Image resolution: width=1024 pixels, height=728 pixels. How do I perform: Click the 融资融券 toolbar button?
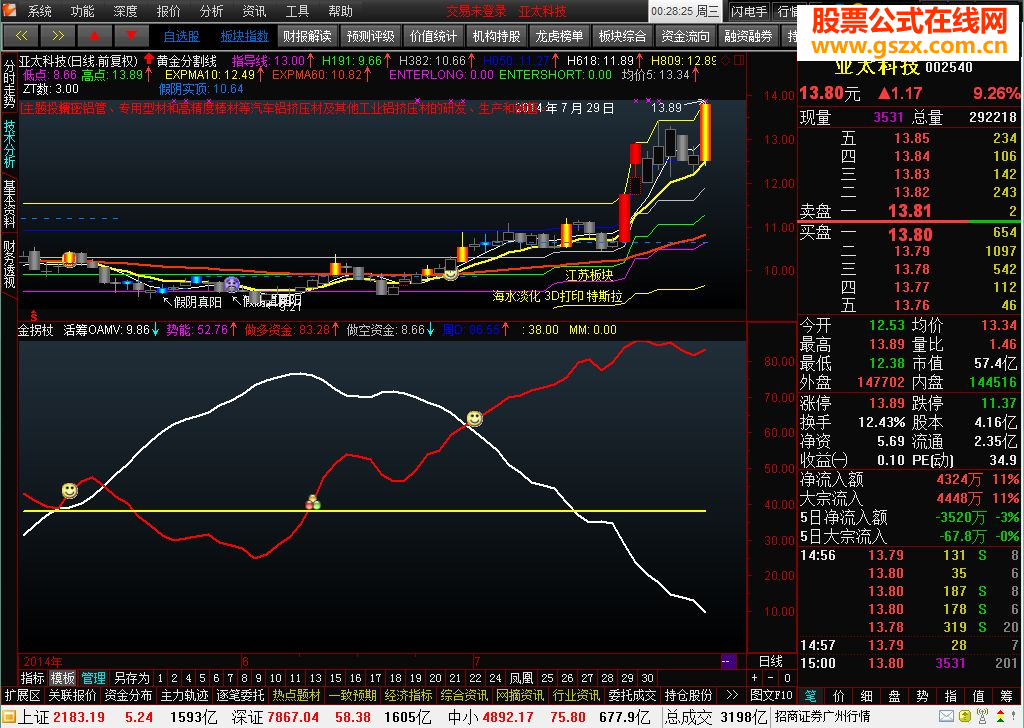tap(748, 36)
